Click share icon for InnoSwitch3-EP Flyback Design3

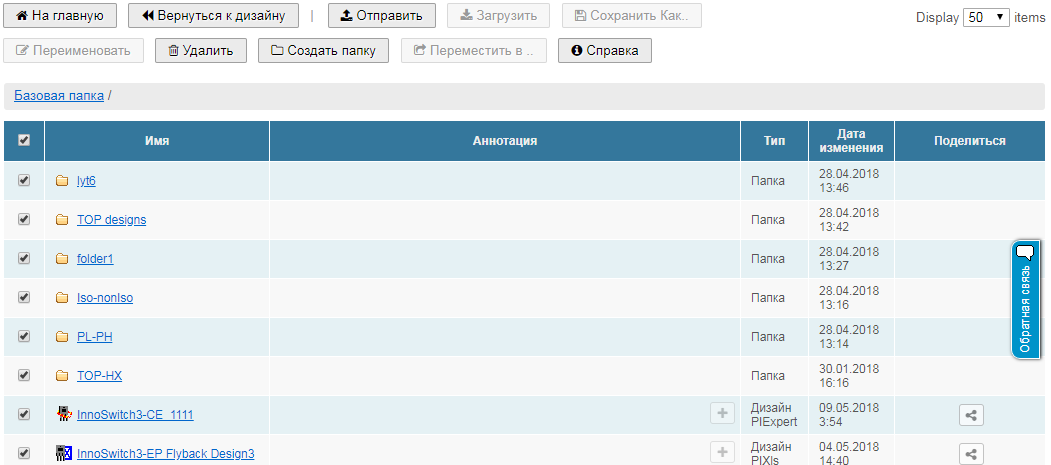point(971,453)
